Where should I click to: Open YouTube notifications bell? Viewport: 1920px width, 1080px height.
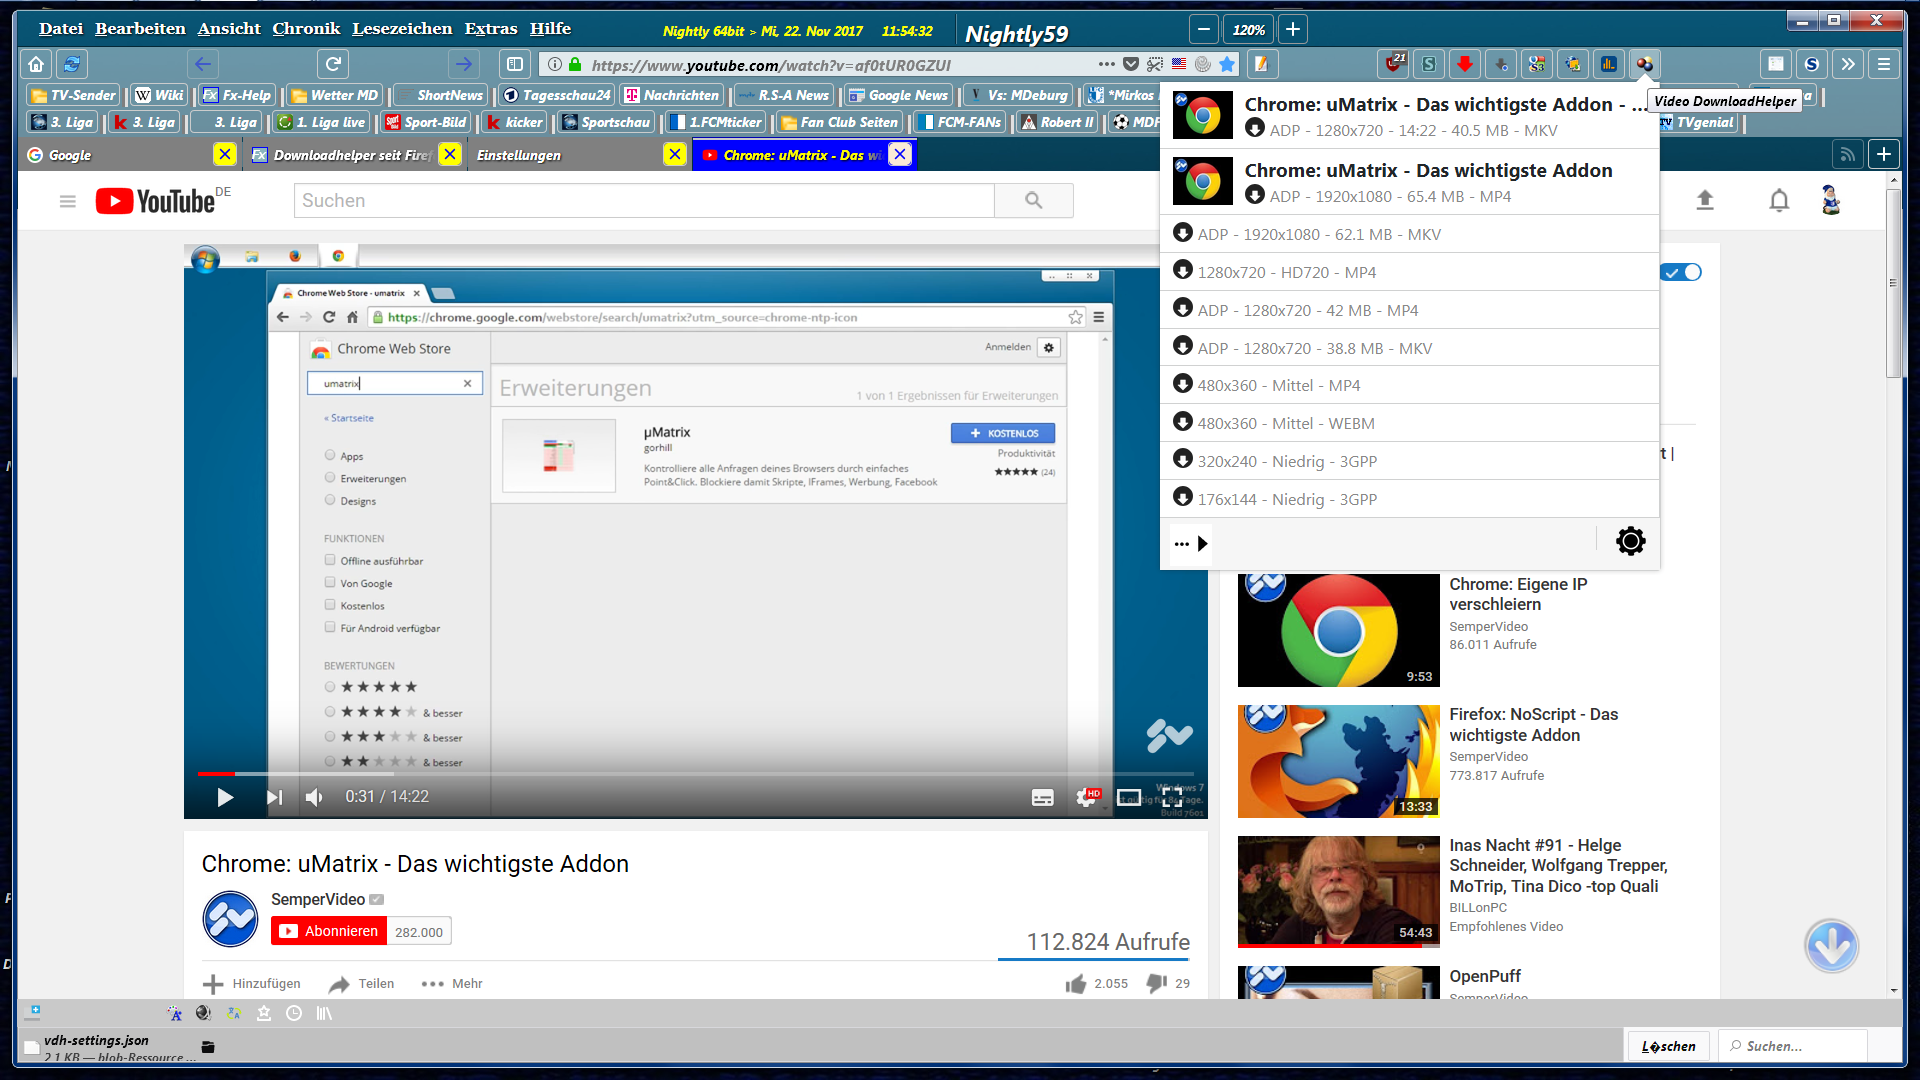1778,201
